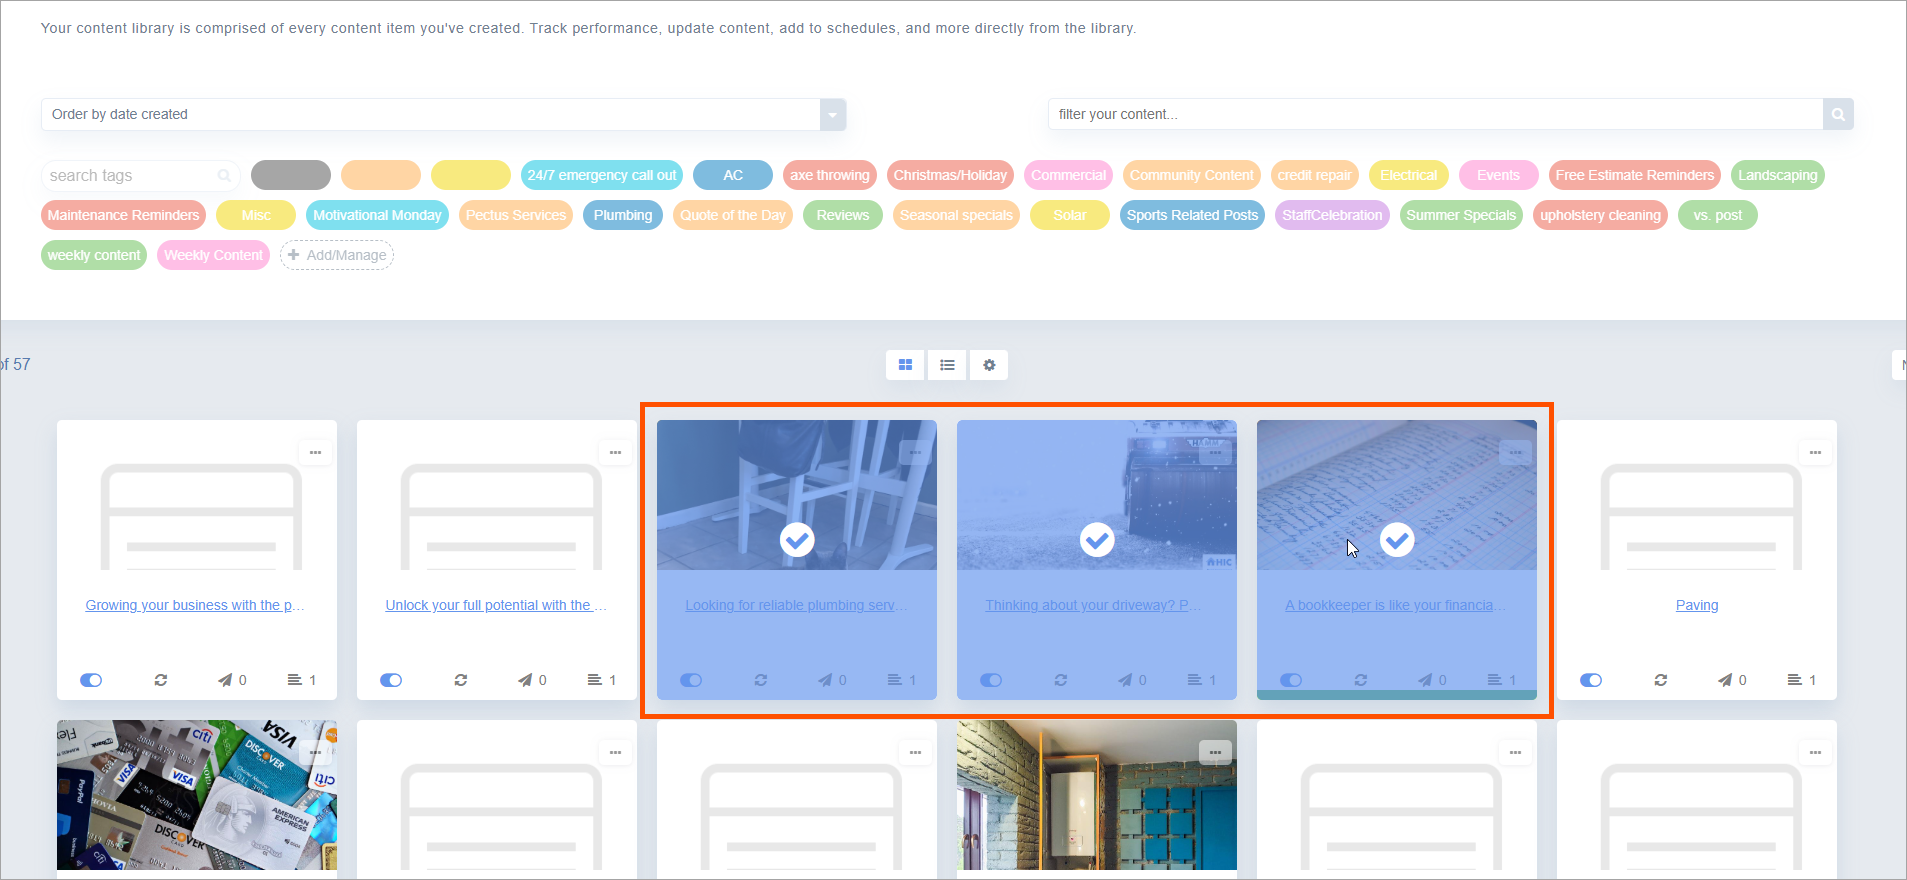Open more options menu on Paving card
The height and width of the screenshot is (880, 1907).
click(1815, 453)
